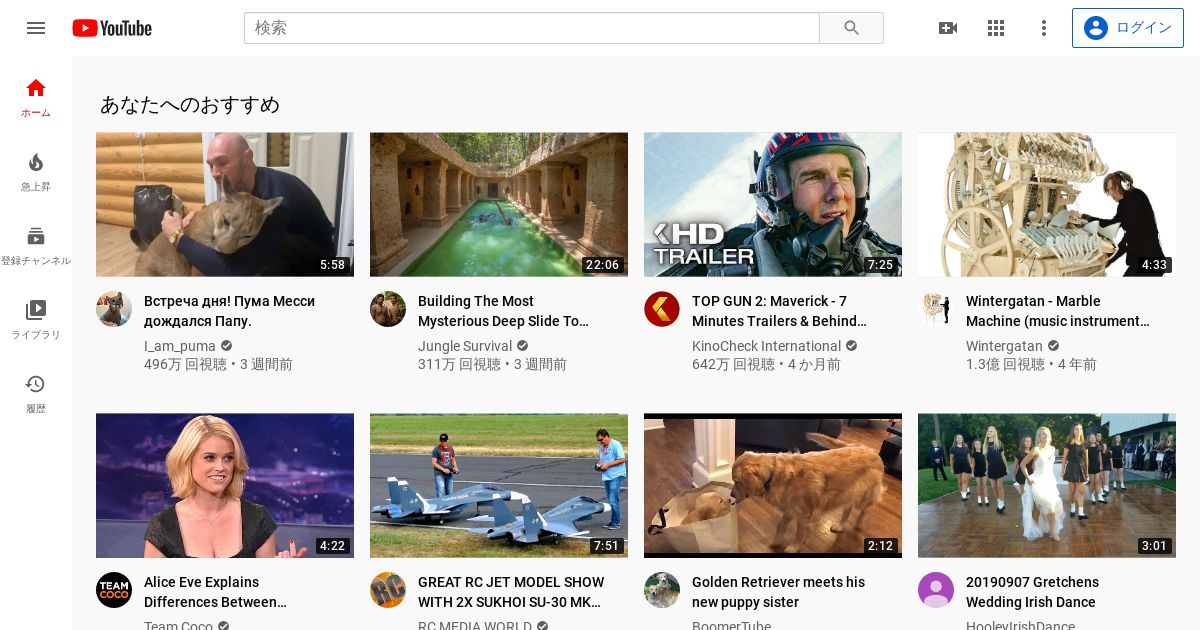Open title 'Alice Eve Explains Differences'

[215, 592]
